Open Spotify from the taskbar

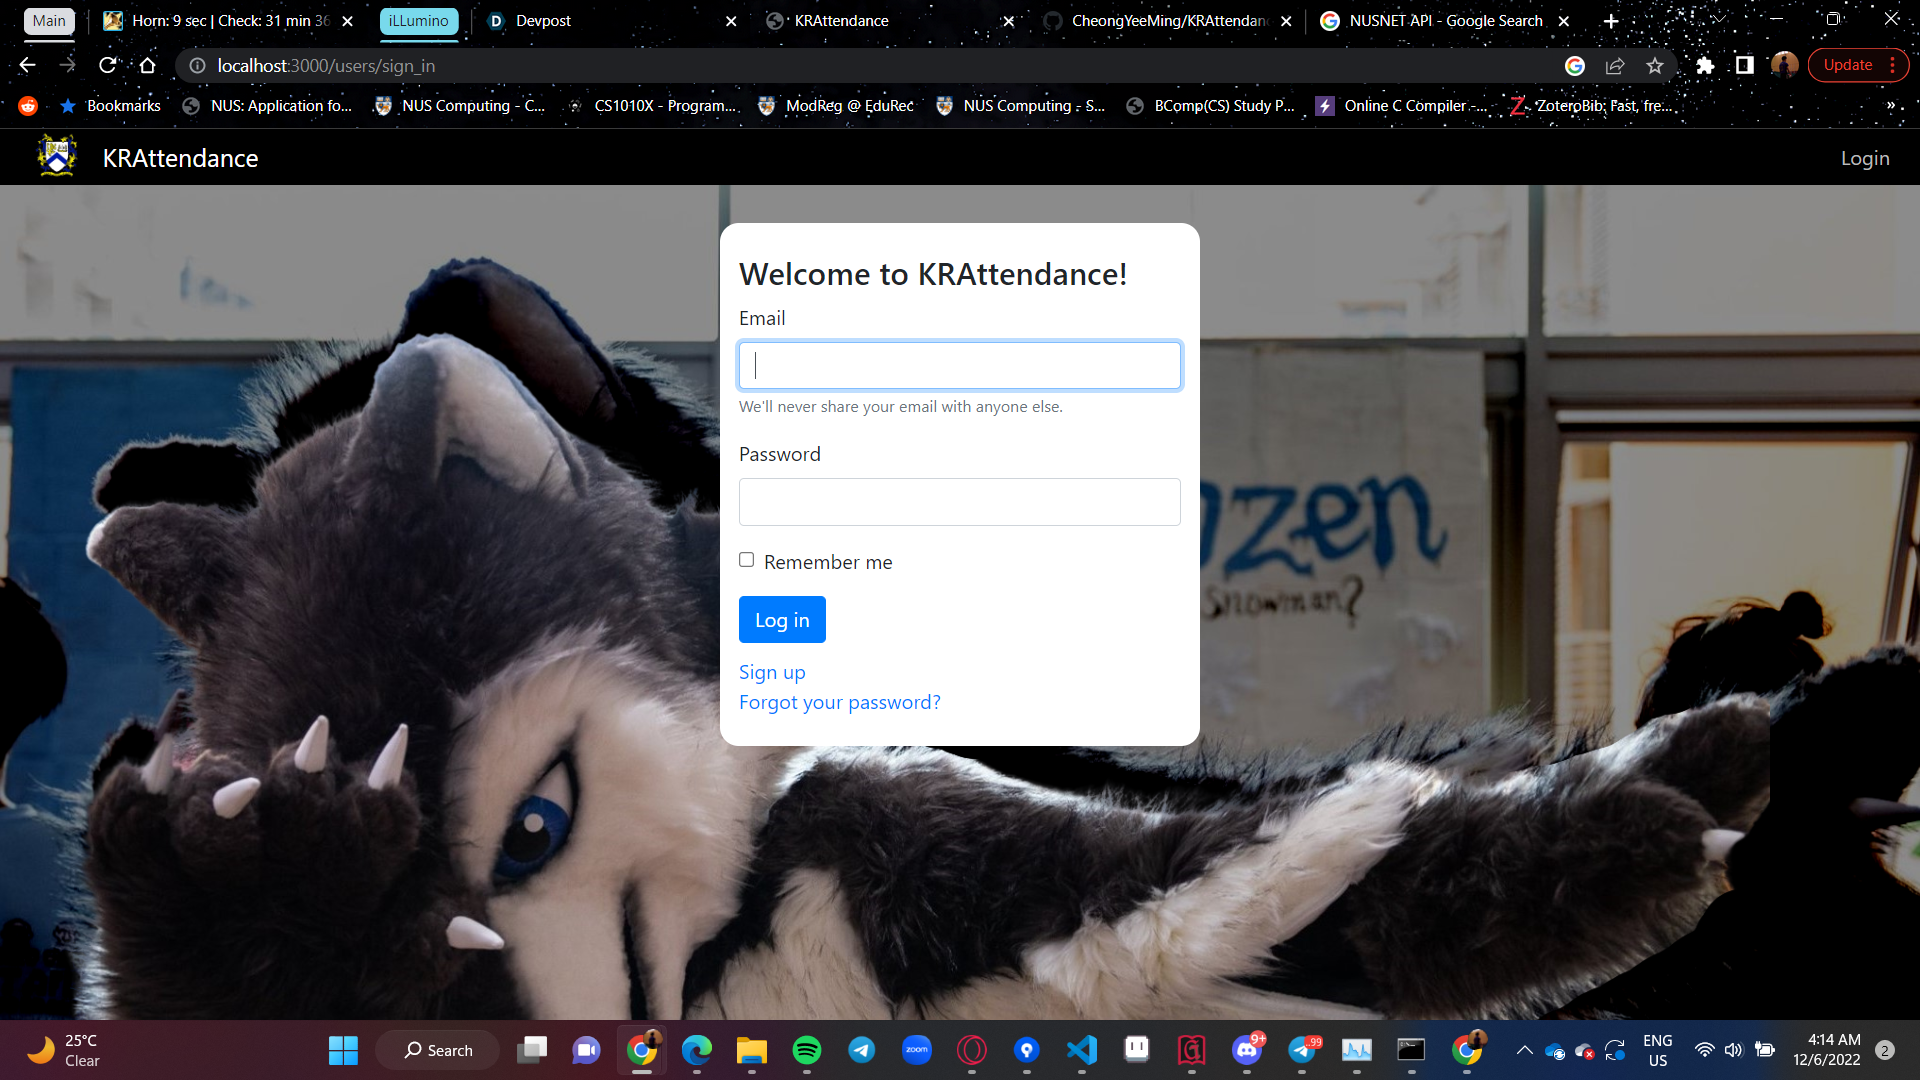(806, 1050)
